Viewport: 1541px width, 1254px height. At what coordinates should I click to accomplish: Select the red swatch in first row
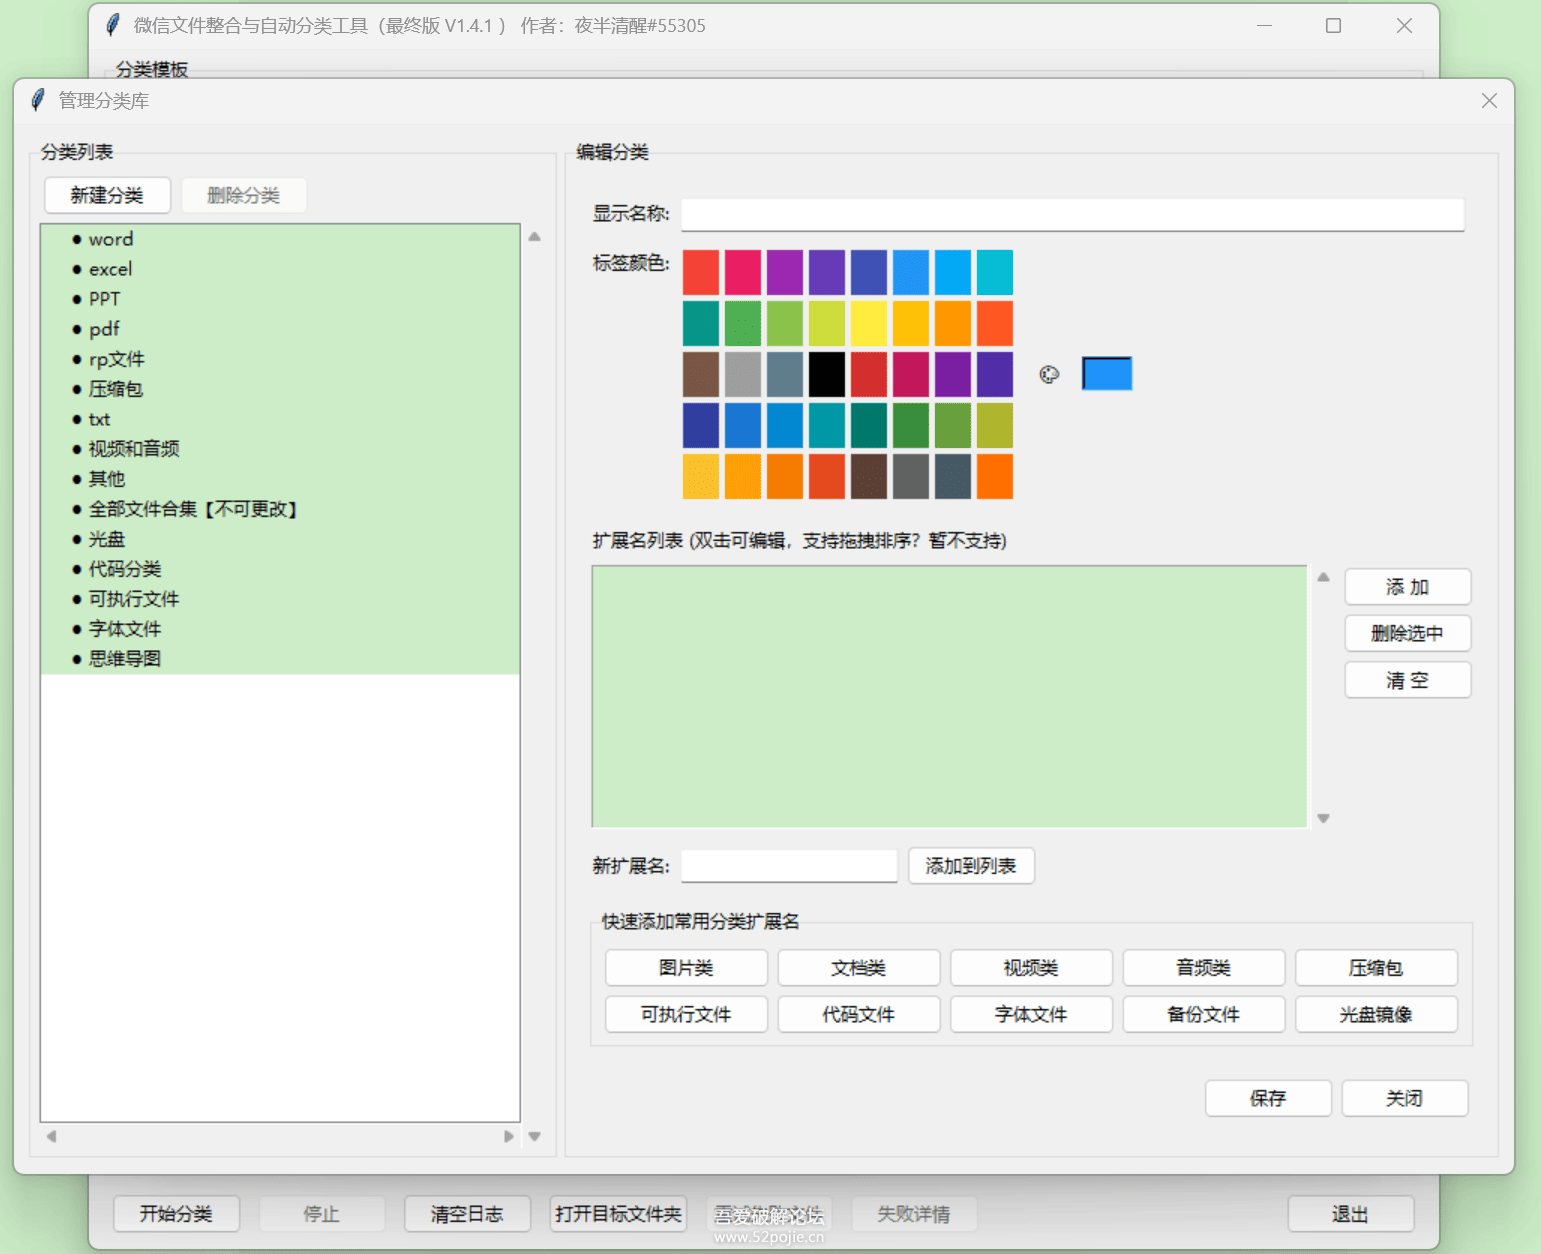tap(701, 272)
